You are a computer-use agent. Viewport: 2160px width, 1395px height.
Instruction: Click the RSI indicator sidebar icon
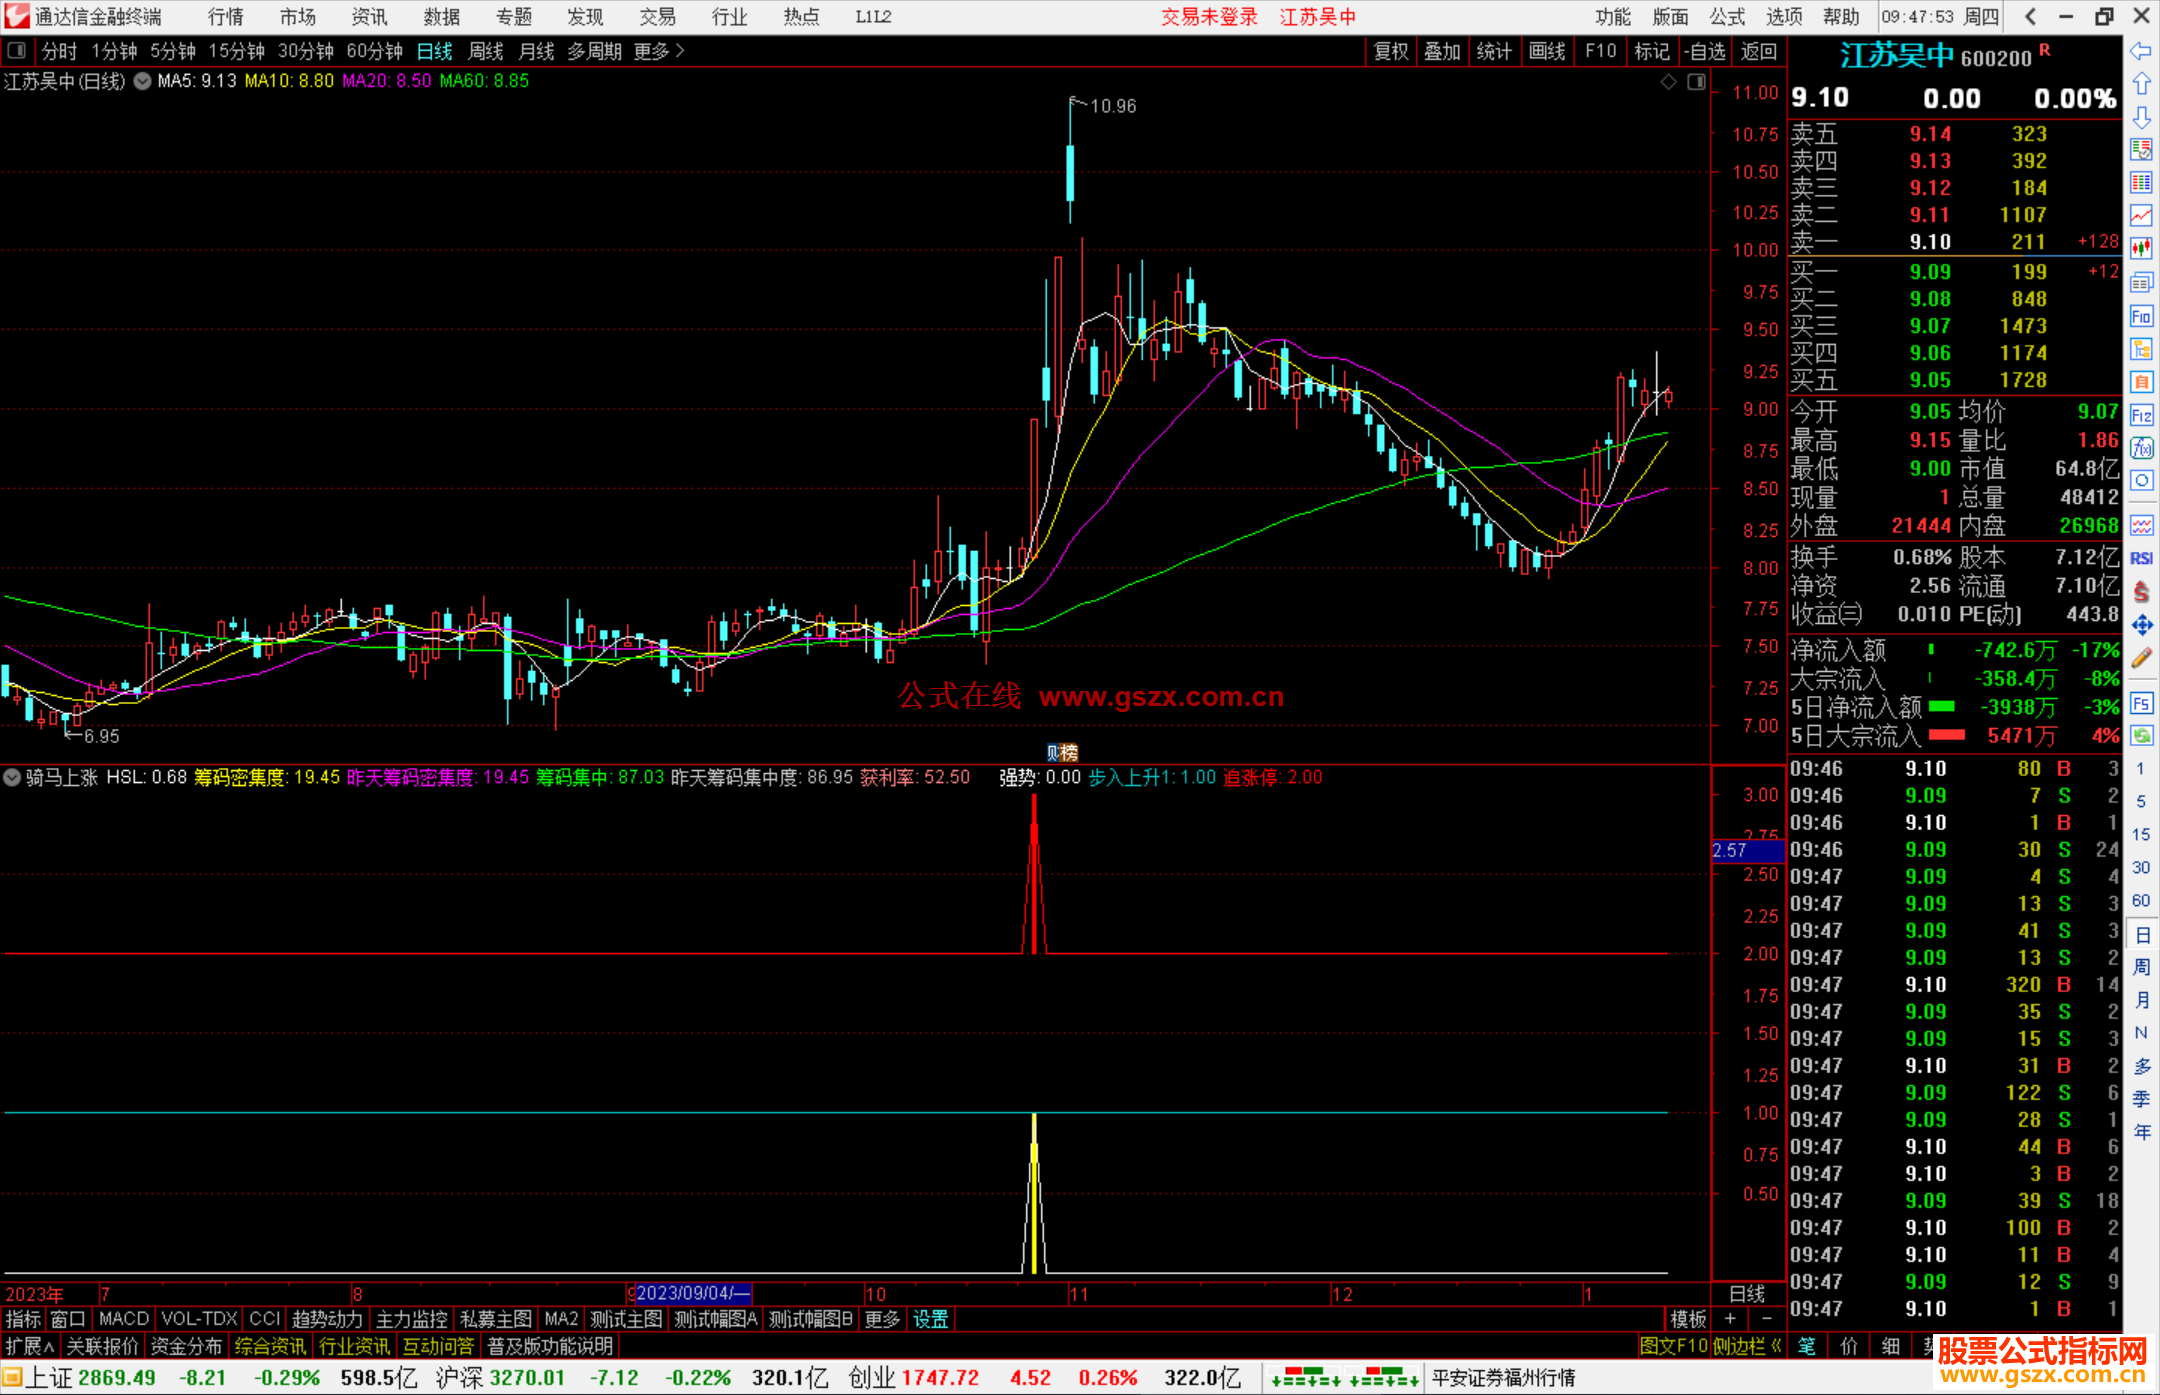click(x=2141, y=558)
